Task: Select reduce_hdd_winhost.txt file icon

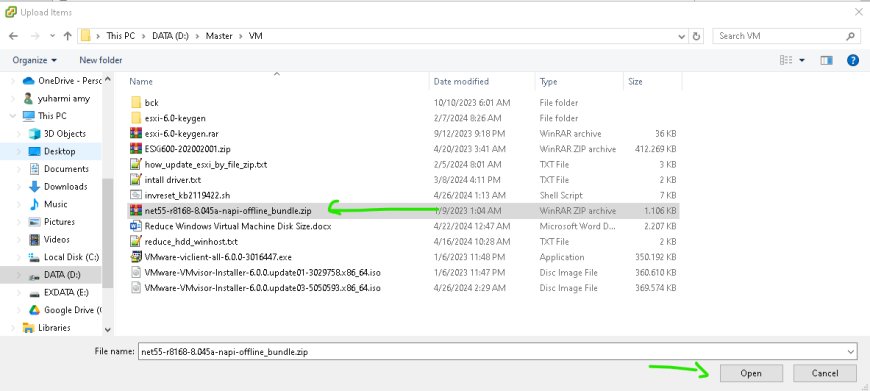Action: tap(136, 242)
